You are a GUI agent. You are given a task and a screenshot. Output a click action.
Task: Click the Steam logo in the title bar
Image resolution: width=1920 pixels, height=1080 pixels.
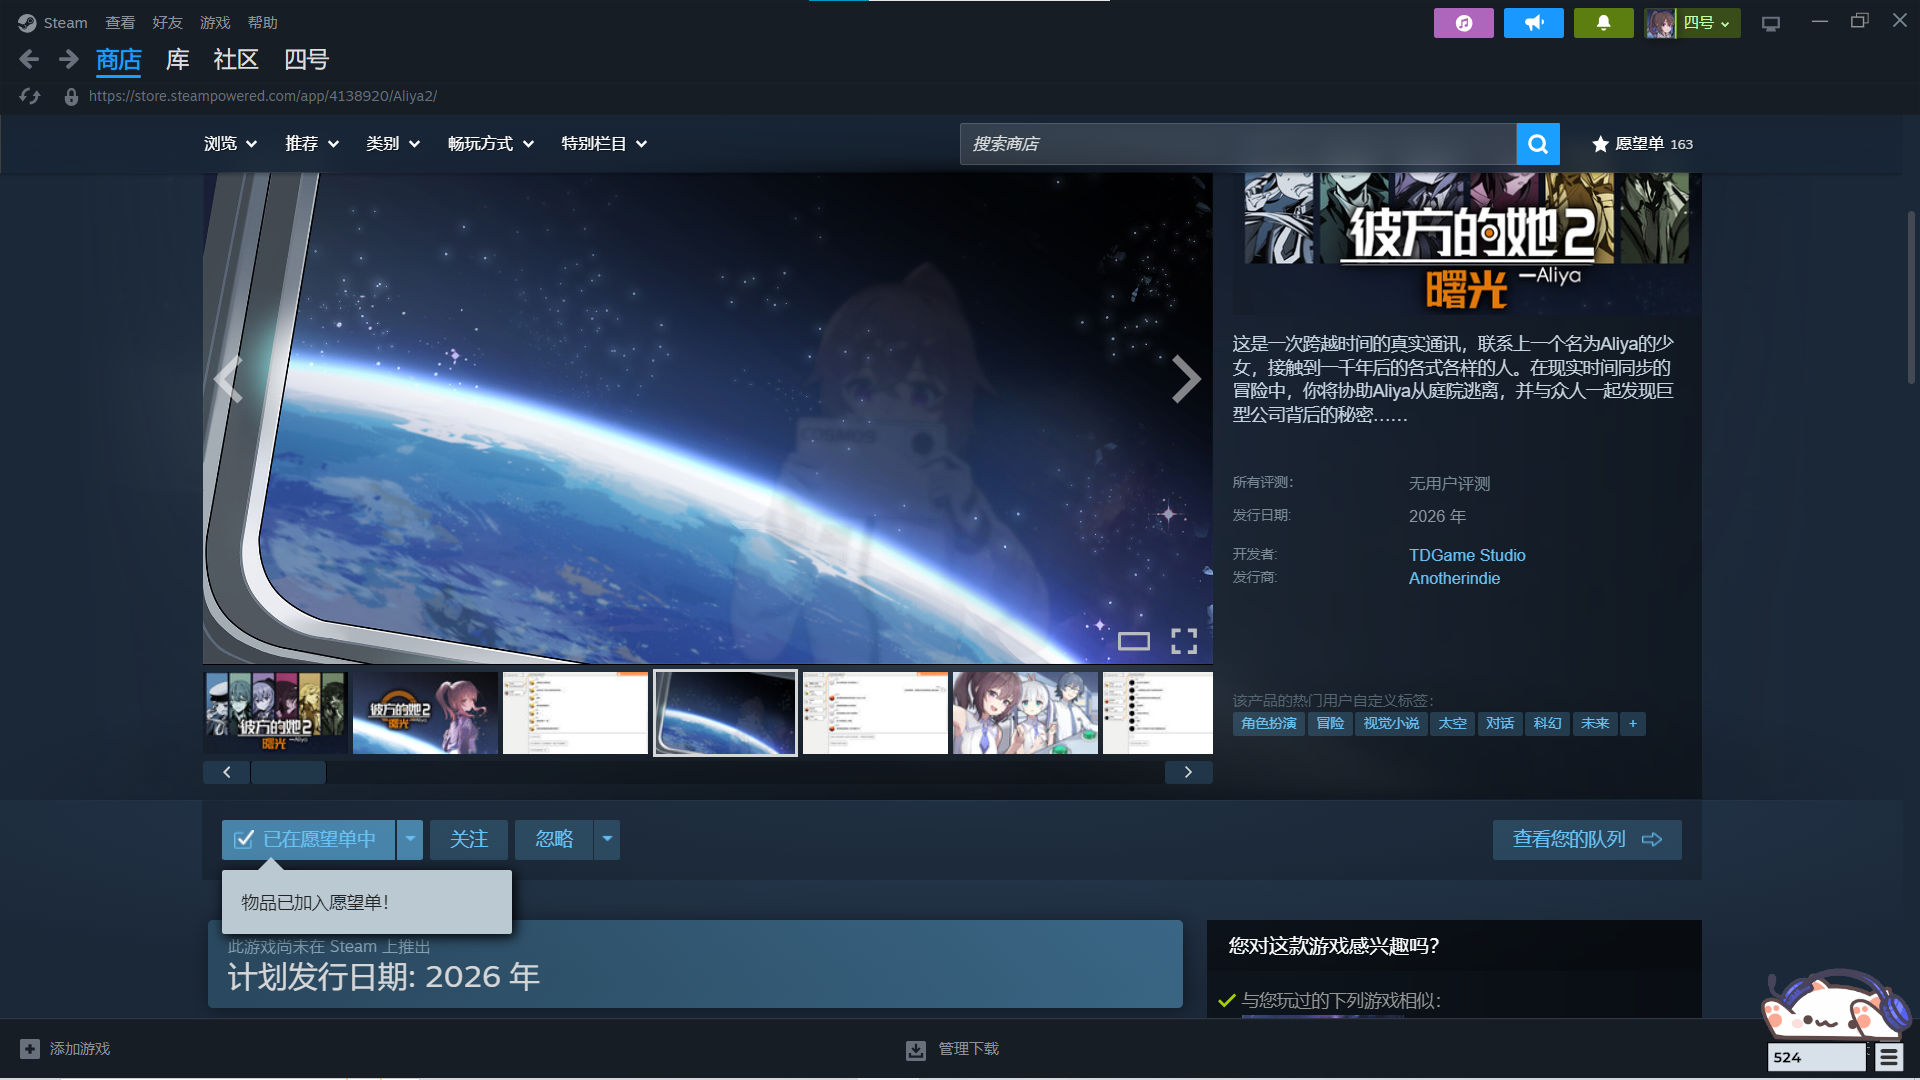point(27,23)
